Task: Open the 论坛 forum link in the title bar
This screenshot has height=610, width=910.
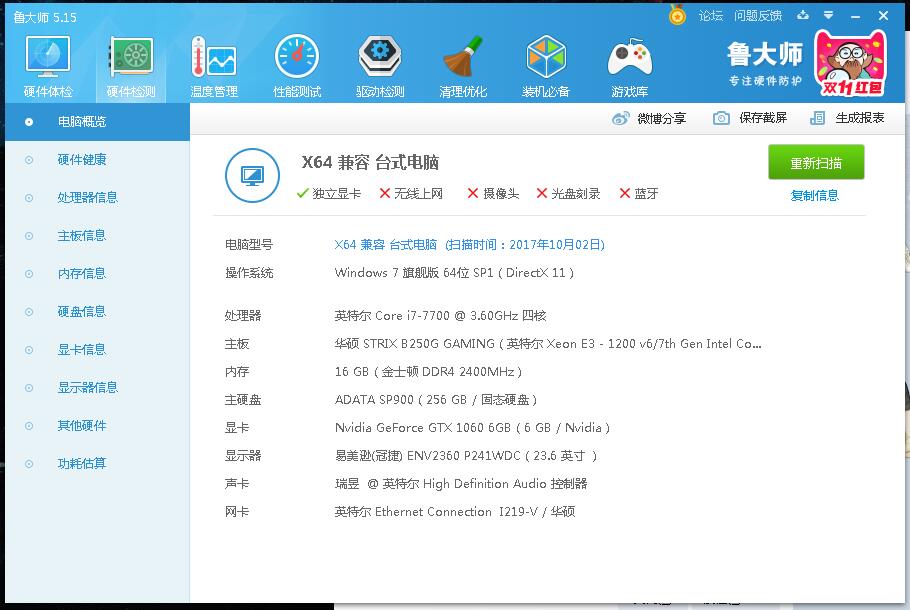Action: [x=711, y=16]
